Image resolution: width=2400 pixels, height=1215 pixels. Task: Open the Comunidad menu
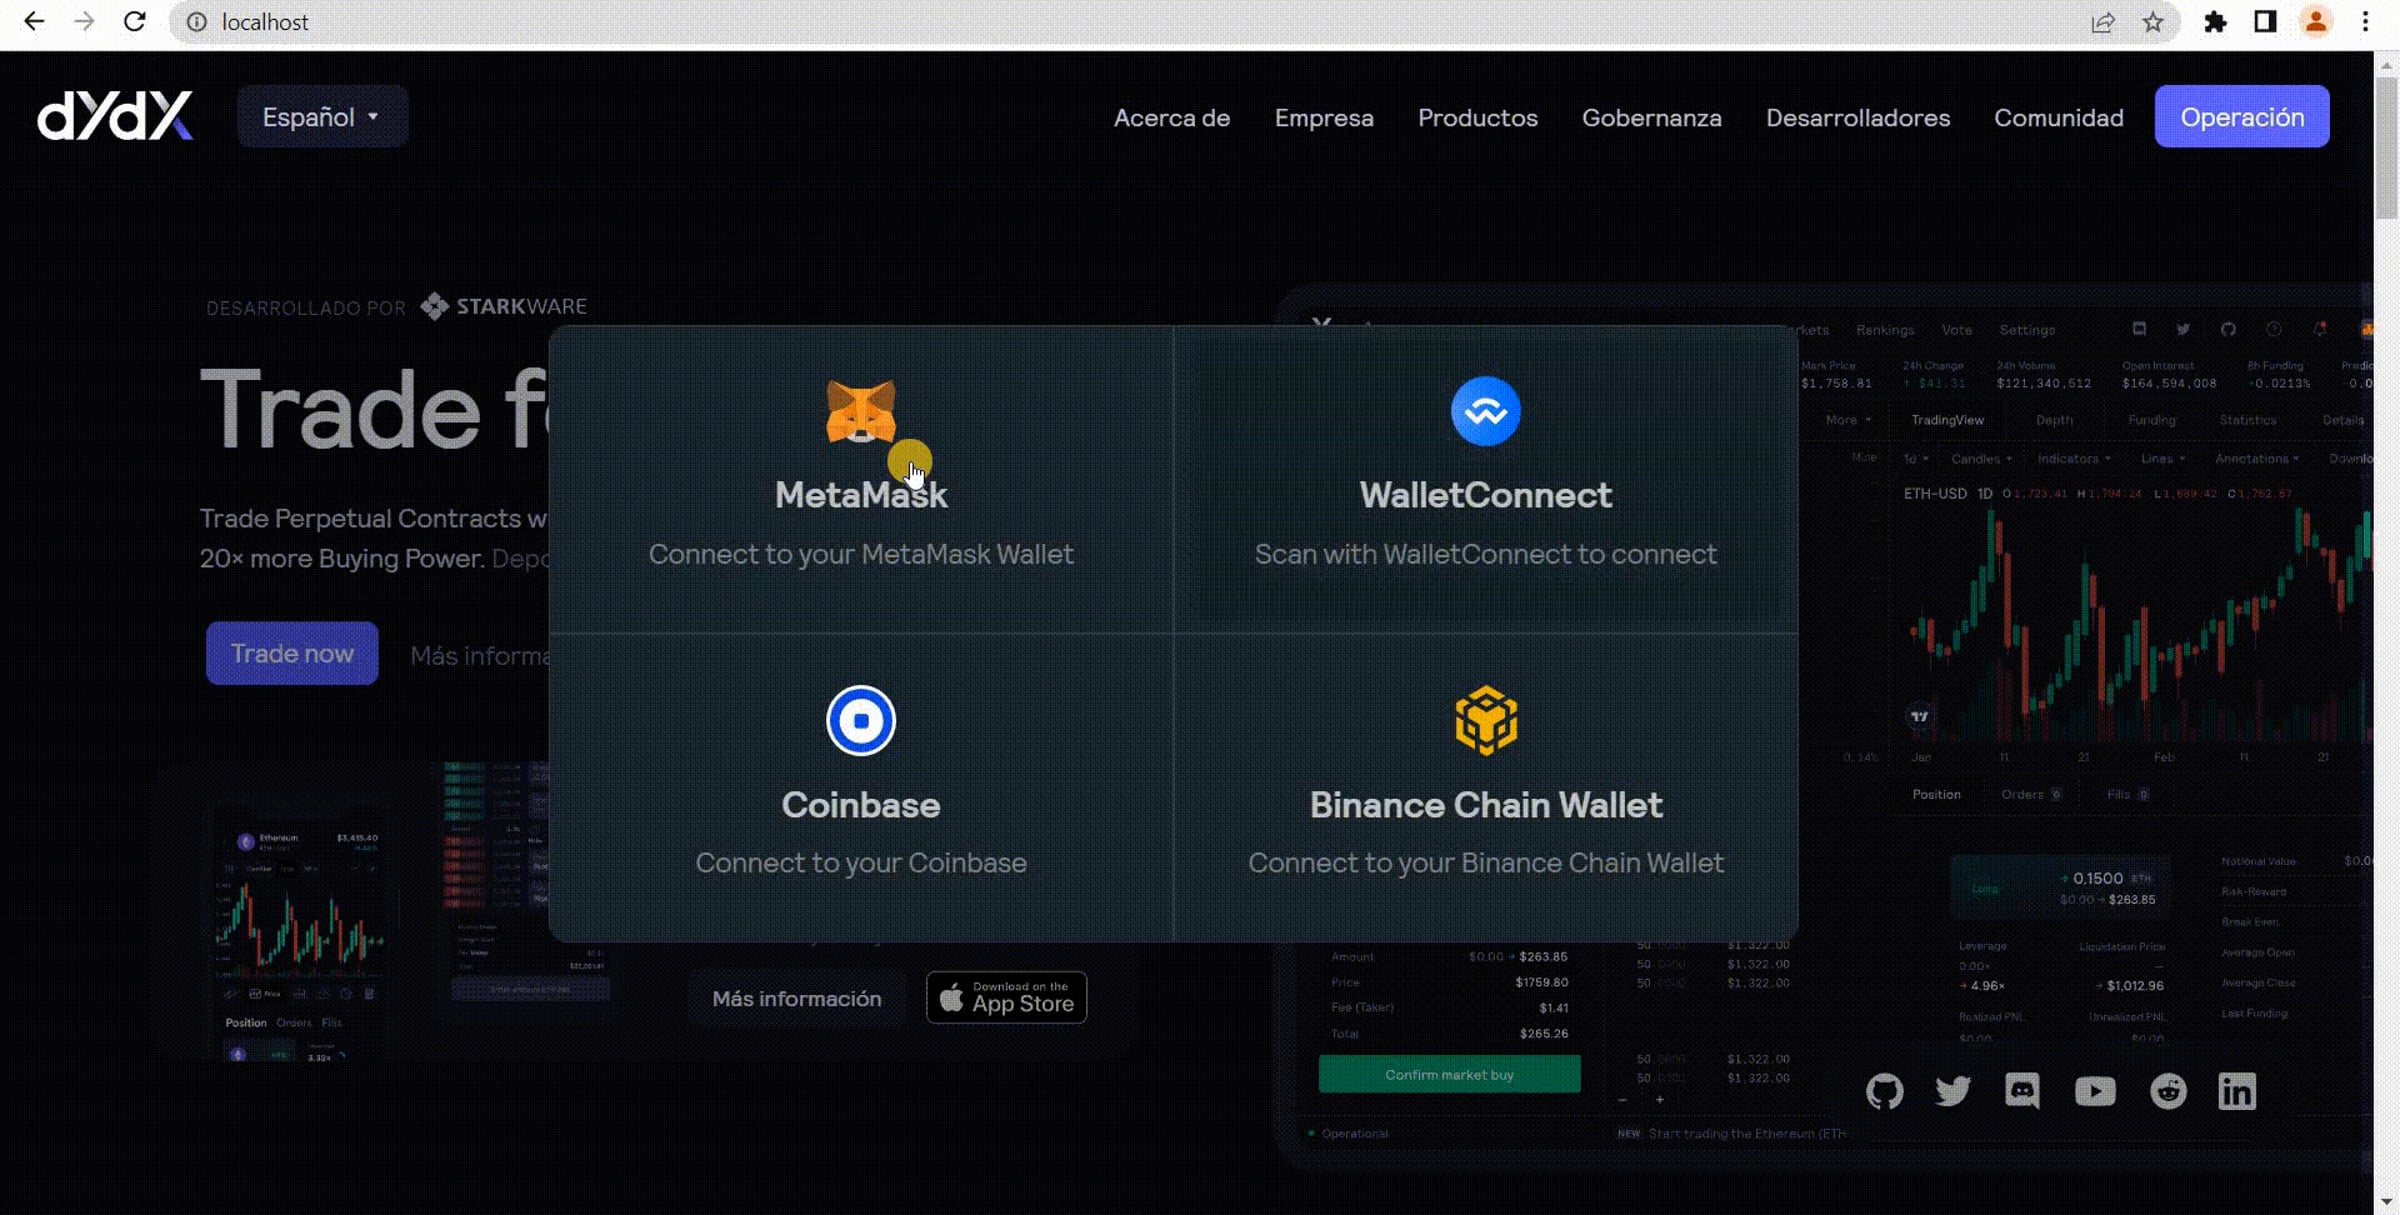coord(2059,117)
